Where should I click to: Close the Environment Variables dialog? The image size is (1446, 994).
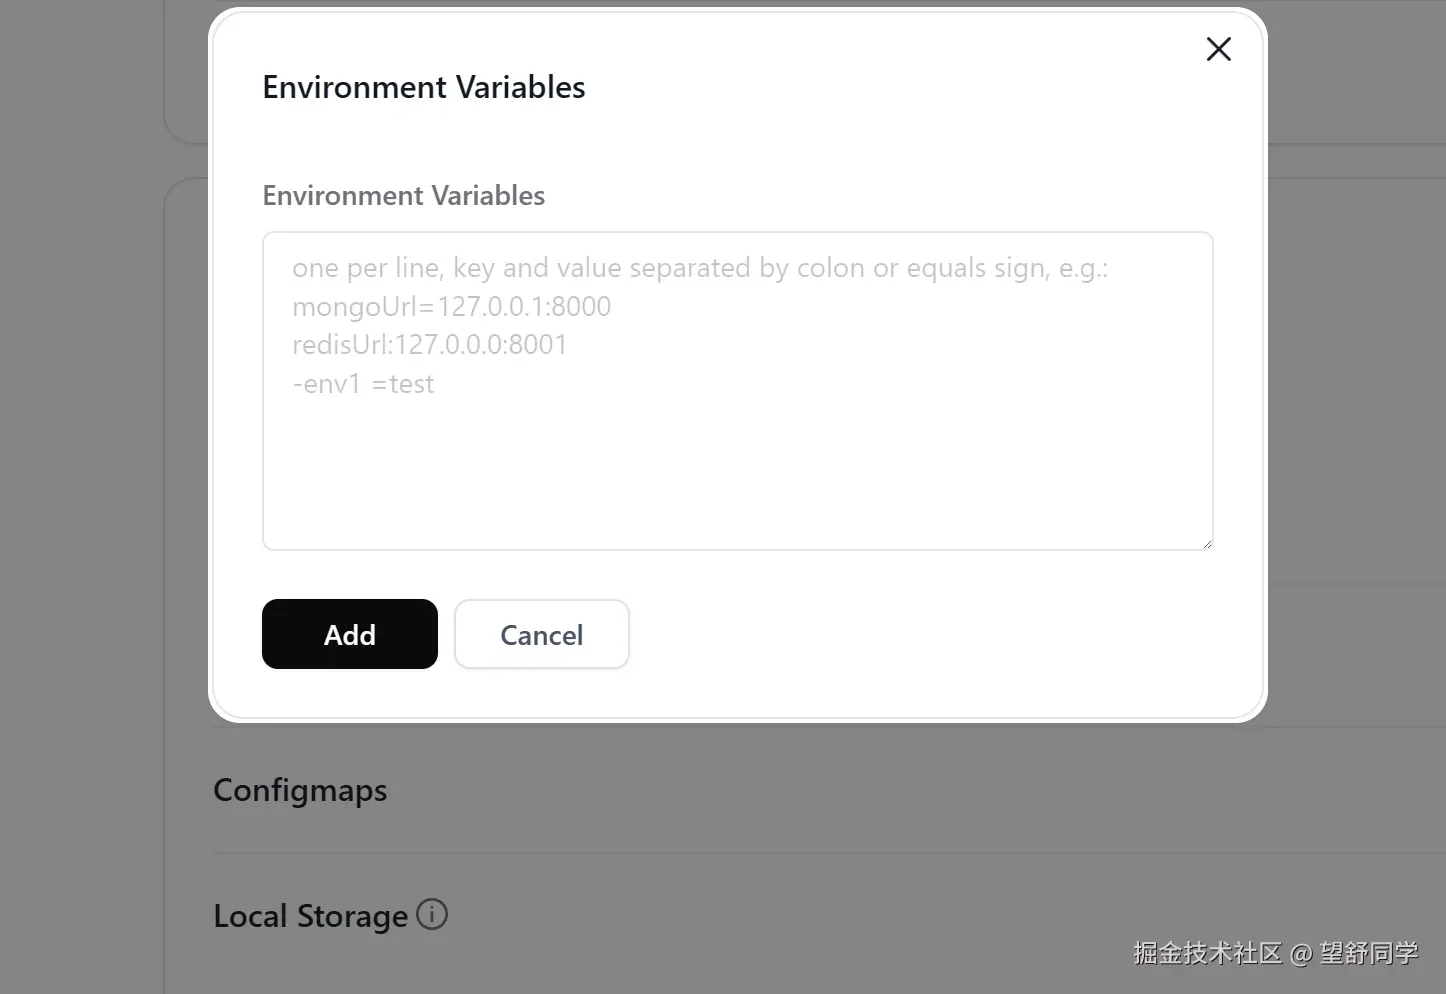pyautogui.click(x=1218, y=49)
